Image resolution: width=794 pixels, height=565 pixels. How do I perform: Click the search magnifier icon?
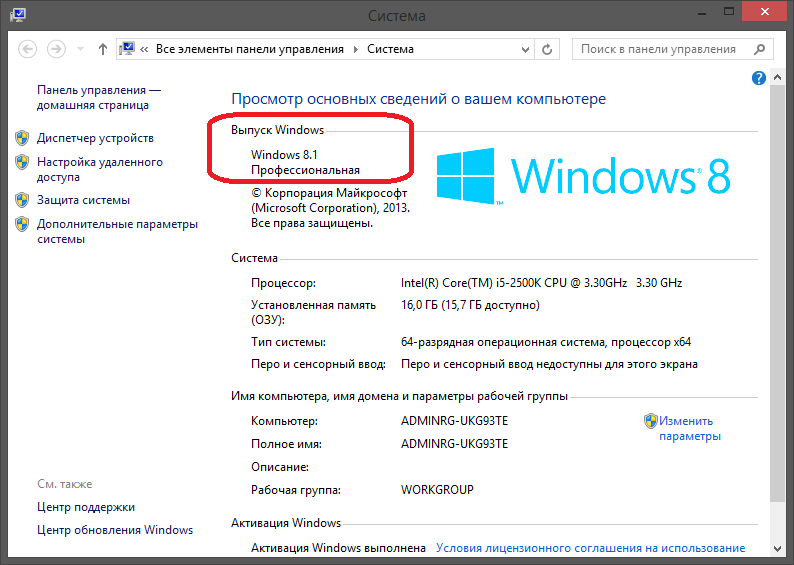pyautogui.click(x=760, y=49)
